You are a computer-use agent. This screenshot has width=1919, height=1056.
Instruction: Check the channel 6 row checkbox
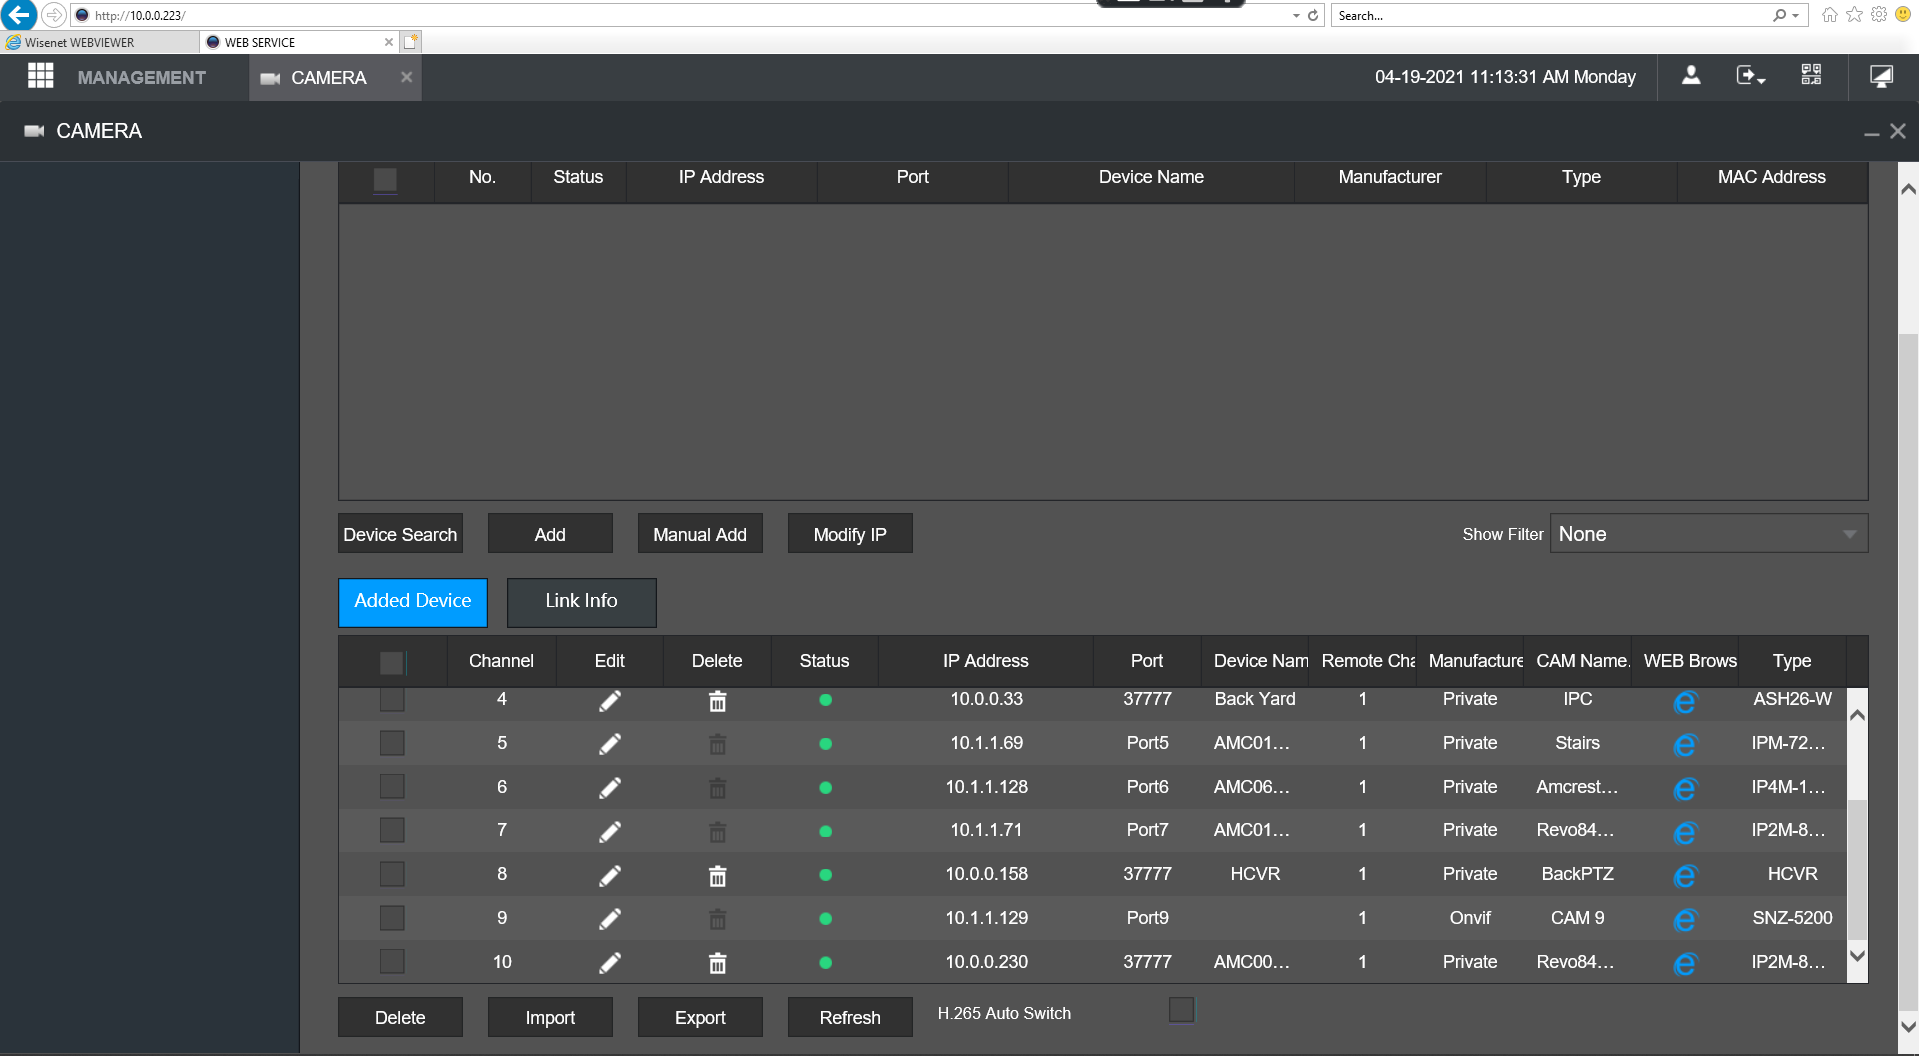[392, 786]
